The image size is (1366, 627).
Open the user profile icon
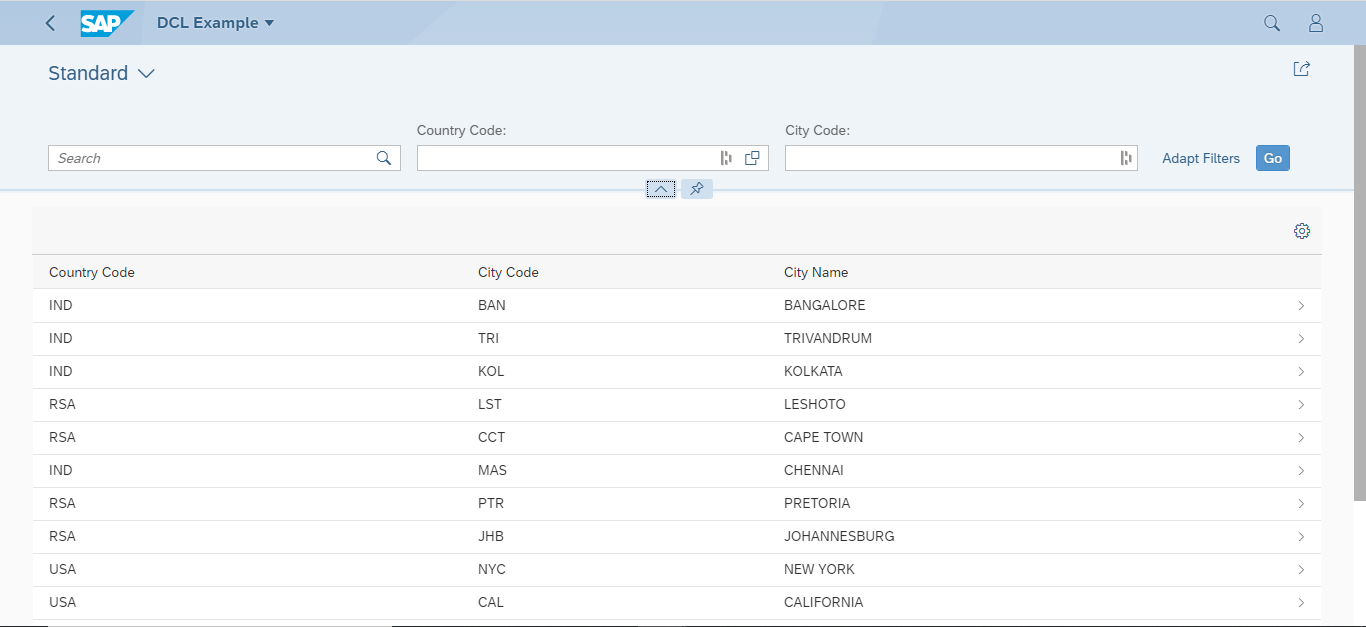[x=1315, y=22]
